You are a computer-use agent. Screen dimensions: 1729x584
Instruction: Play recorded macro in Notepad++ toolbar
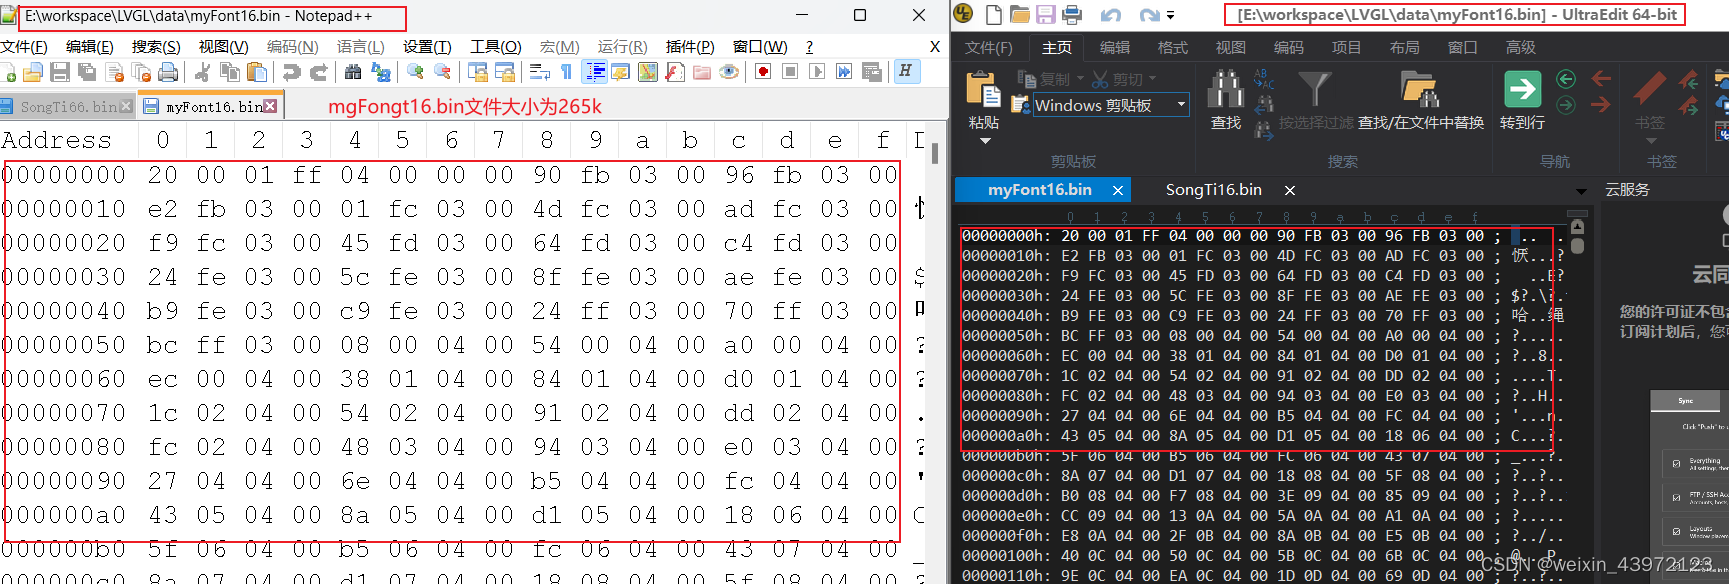tap(817, 72)
